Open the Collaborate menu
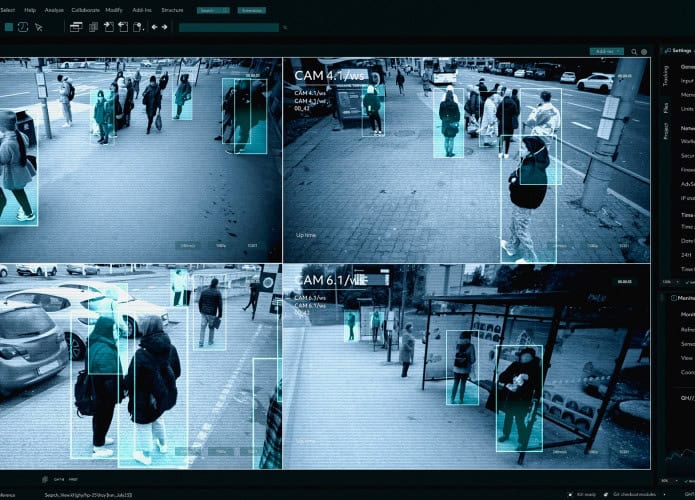Viewport: 695px width, 500px height. click(85, 10)
